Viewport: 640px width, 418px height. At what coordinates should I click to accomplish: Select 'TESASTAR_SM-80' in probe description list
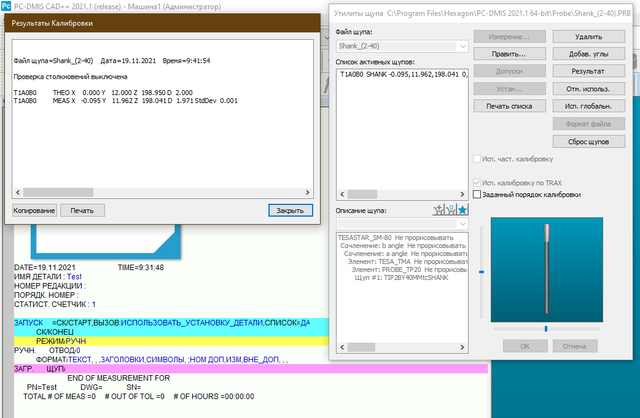click(x=396, y=238)
